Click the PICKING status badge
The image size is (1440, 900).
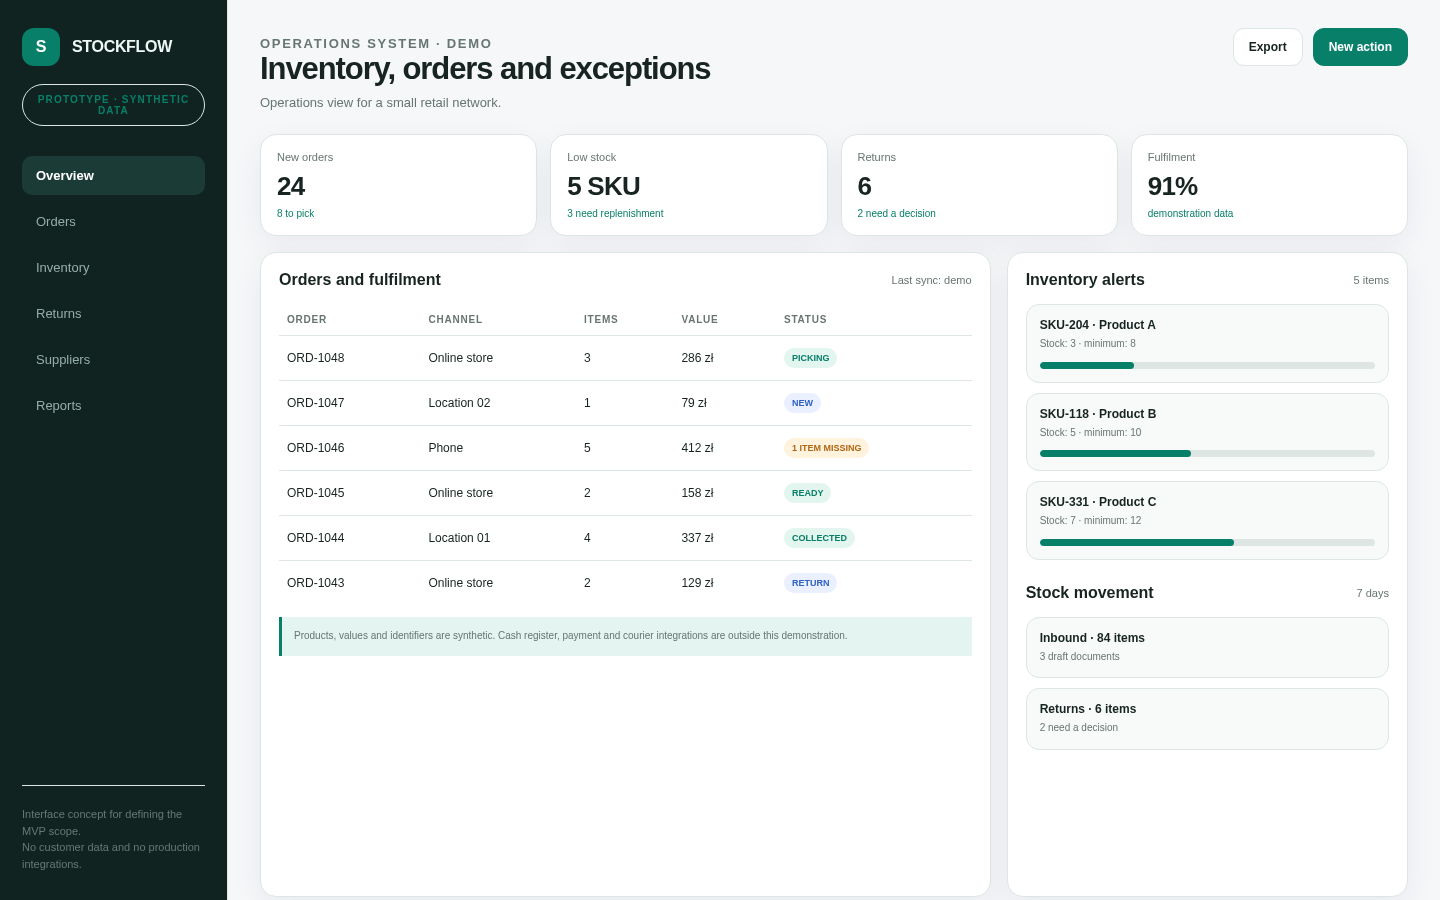810,358
